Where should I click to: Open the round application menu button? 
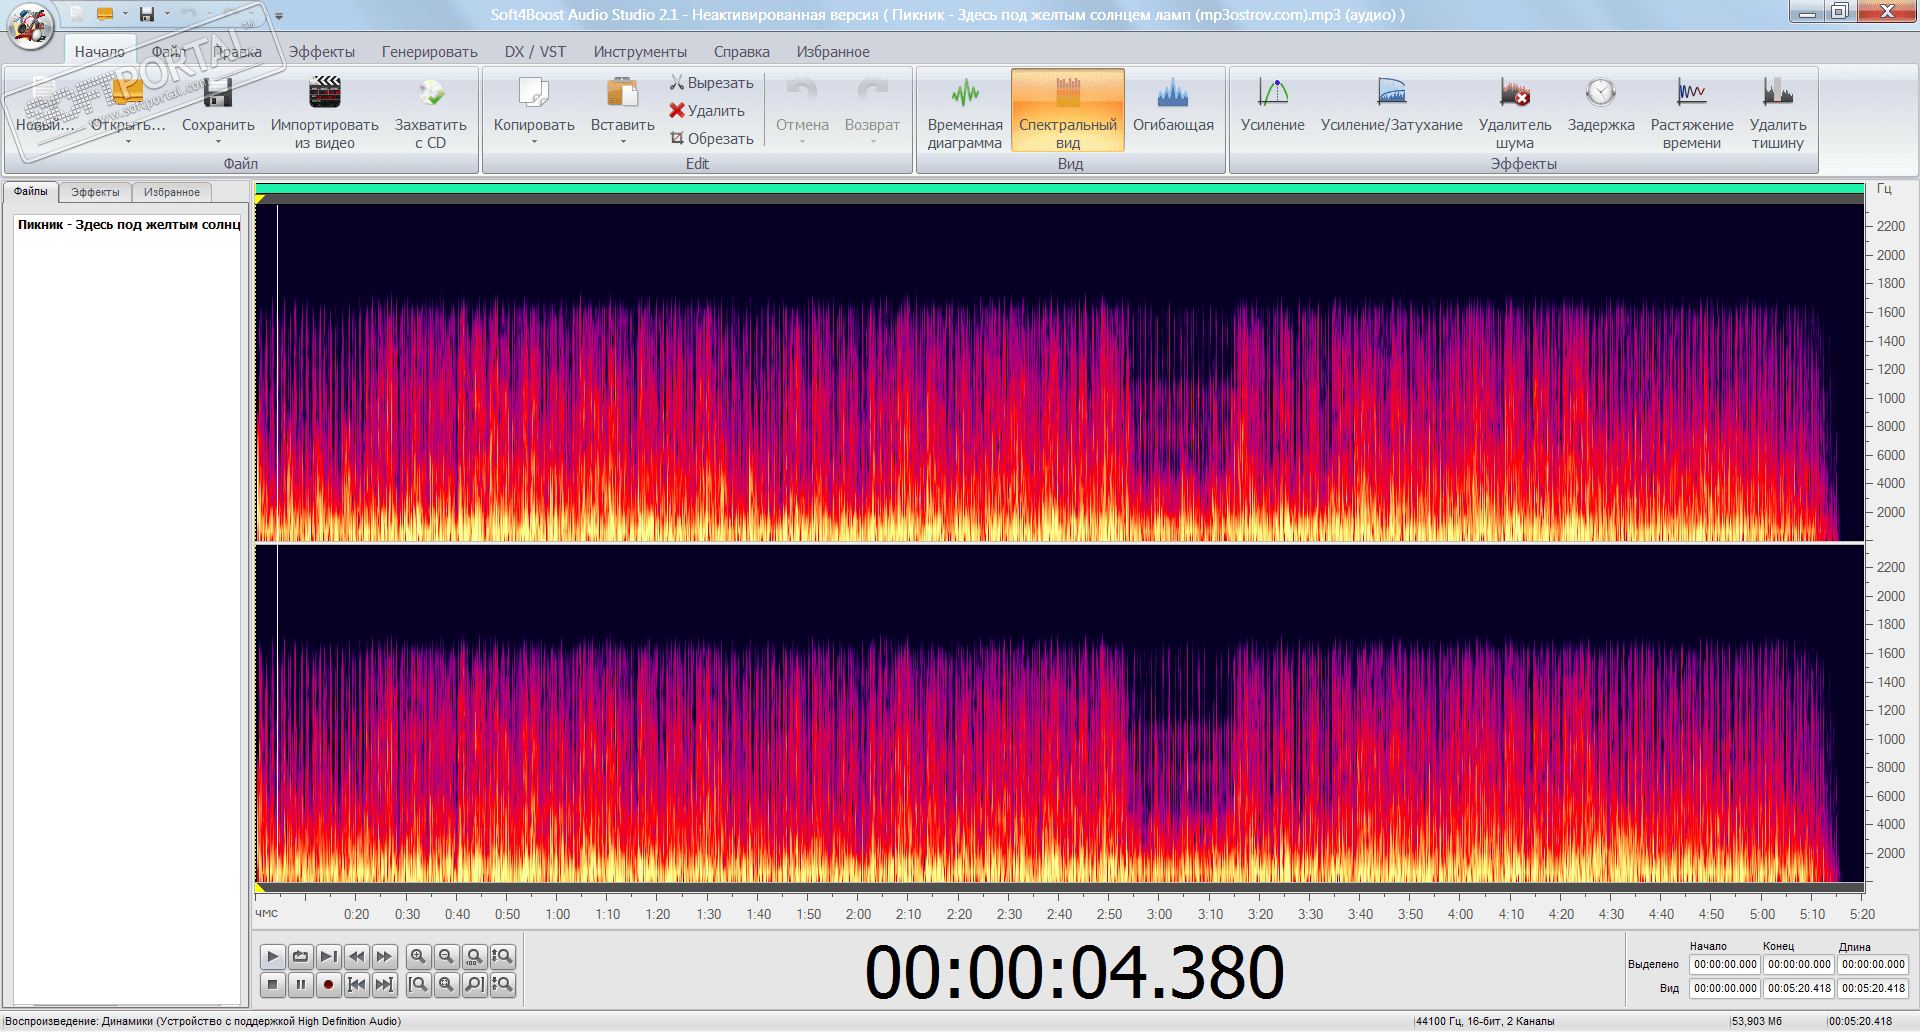(x=30, y=25)
